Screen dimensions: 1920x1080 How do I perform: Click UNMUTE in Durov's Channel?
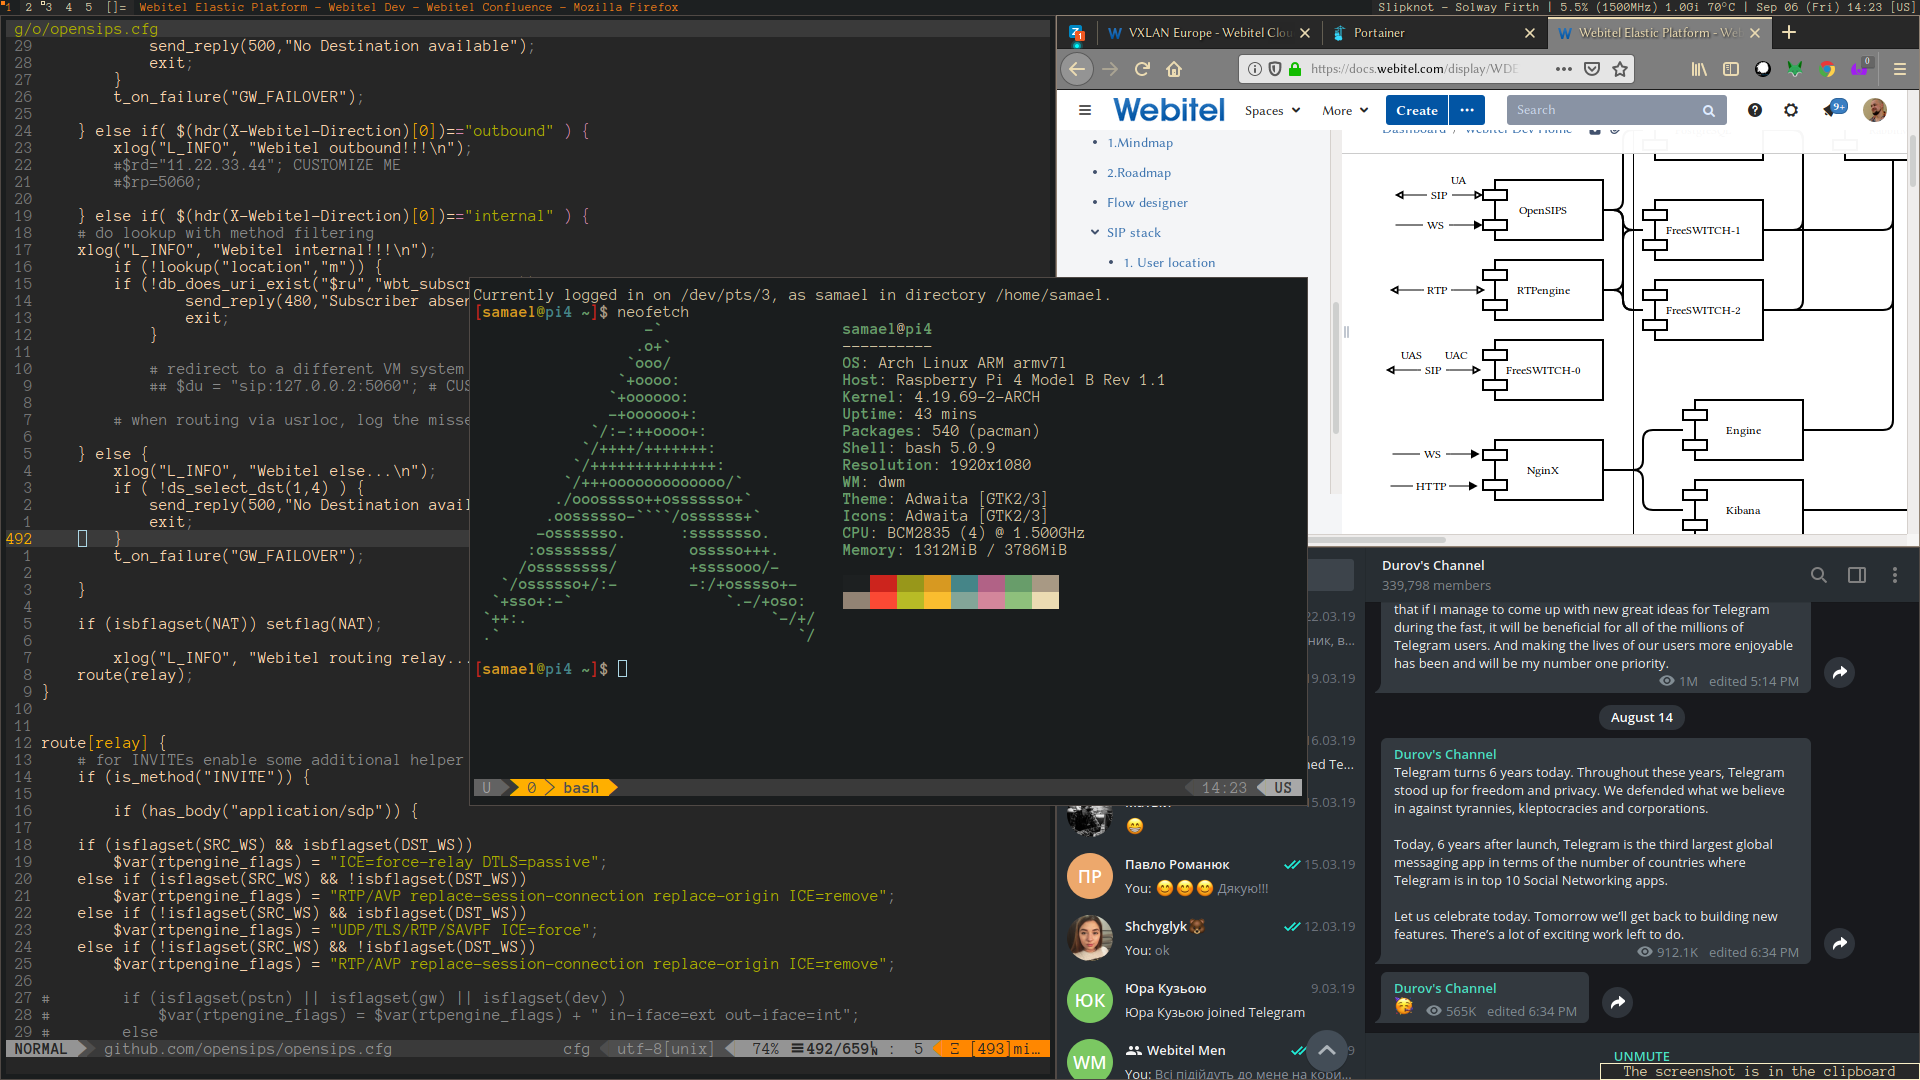(1641, 1056)
